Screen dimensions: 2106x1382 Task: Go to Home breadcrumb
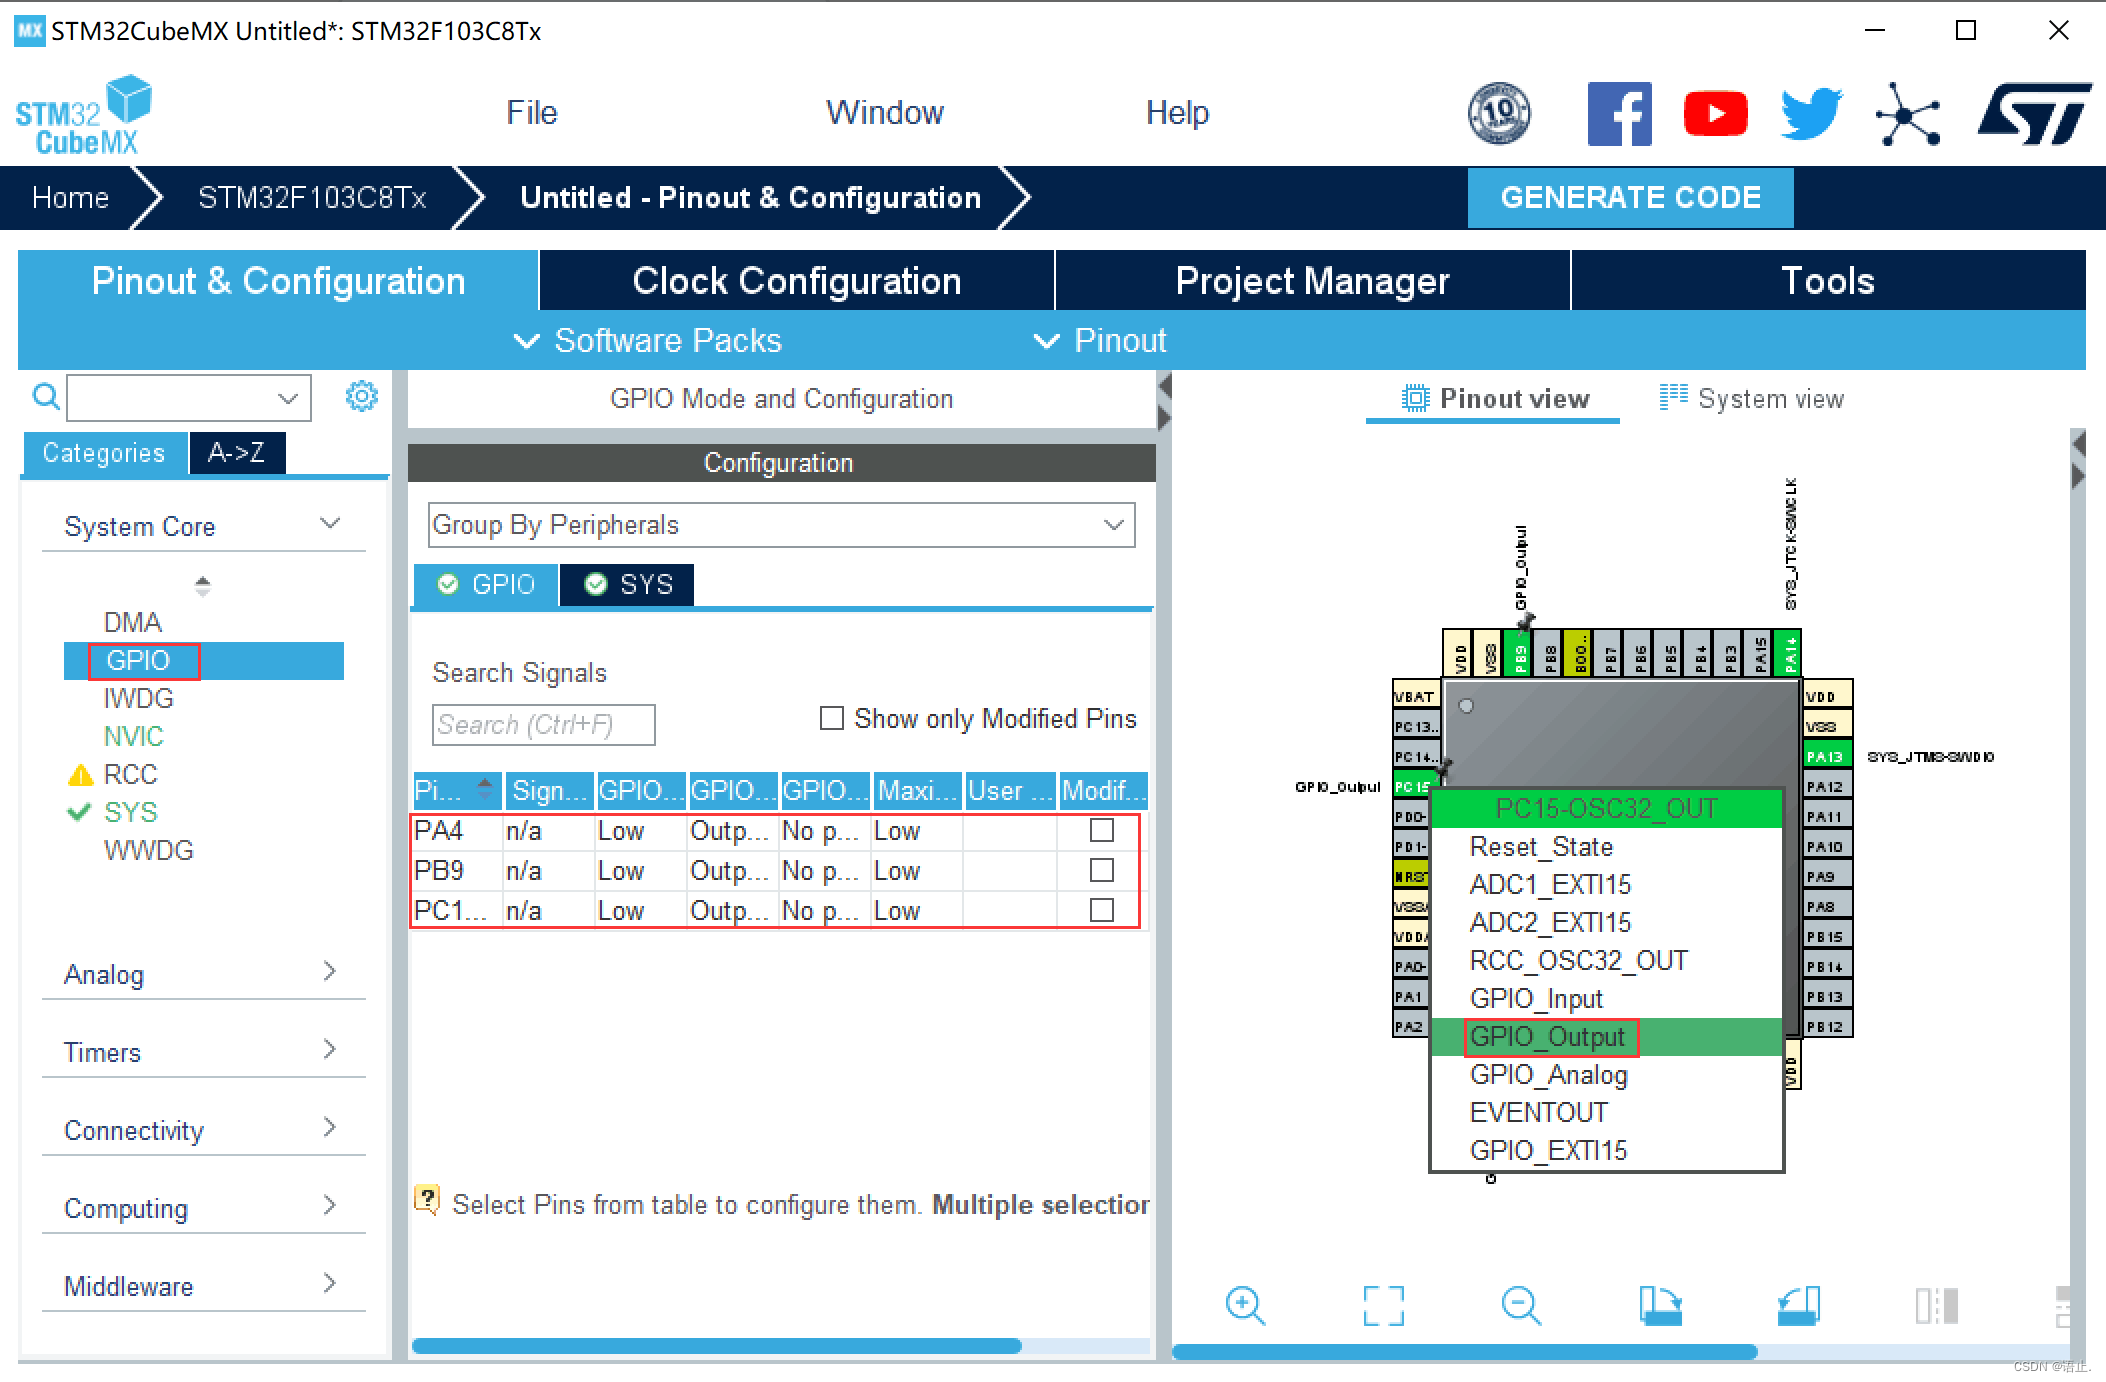click(x=70, y=197)
